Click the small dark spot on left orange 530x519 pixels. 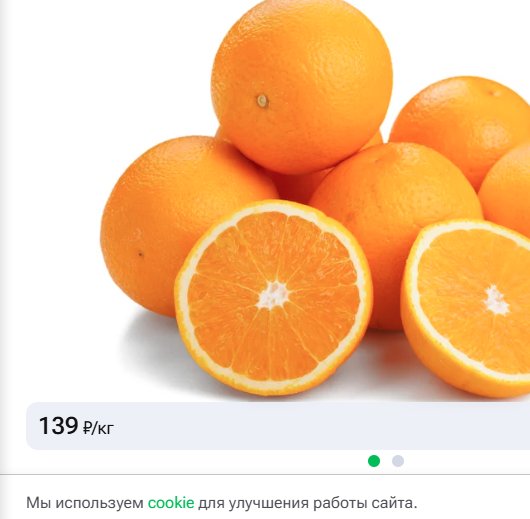(x=141, y=254)
